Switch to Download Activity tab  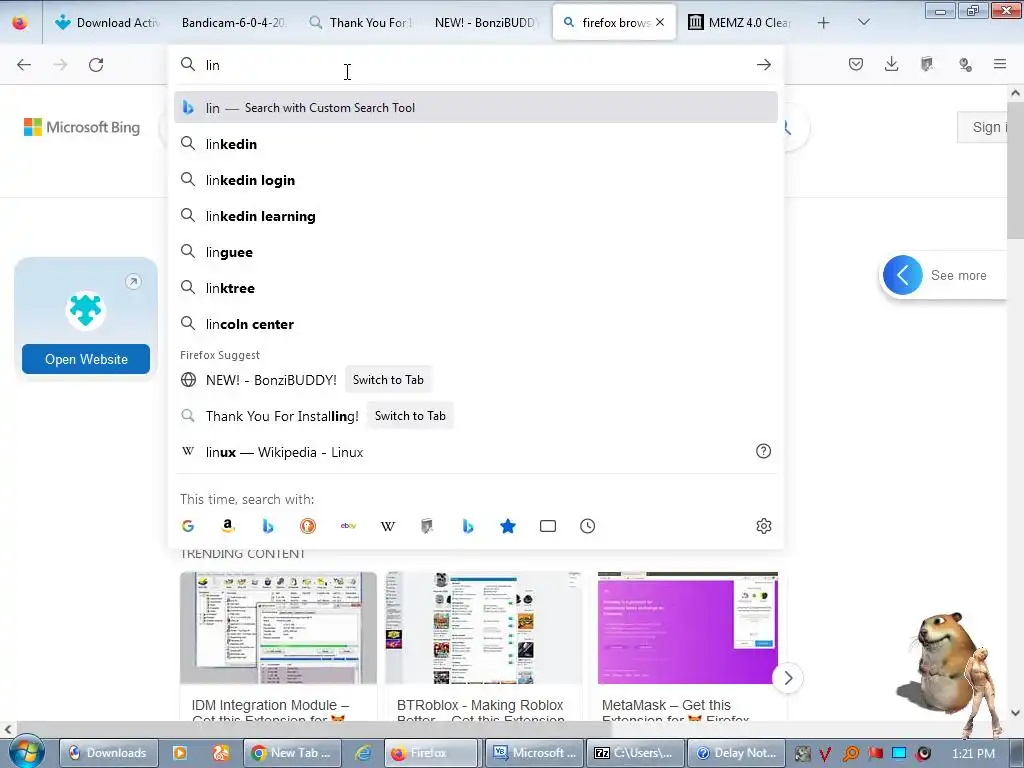(108, 22)
